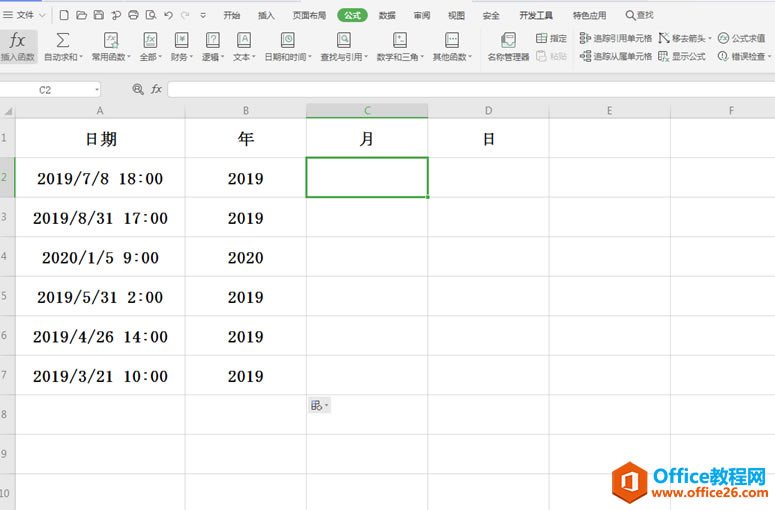Screen dimensions: 775x510
Task: Select column B header
Action: pos(246,111)
